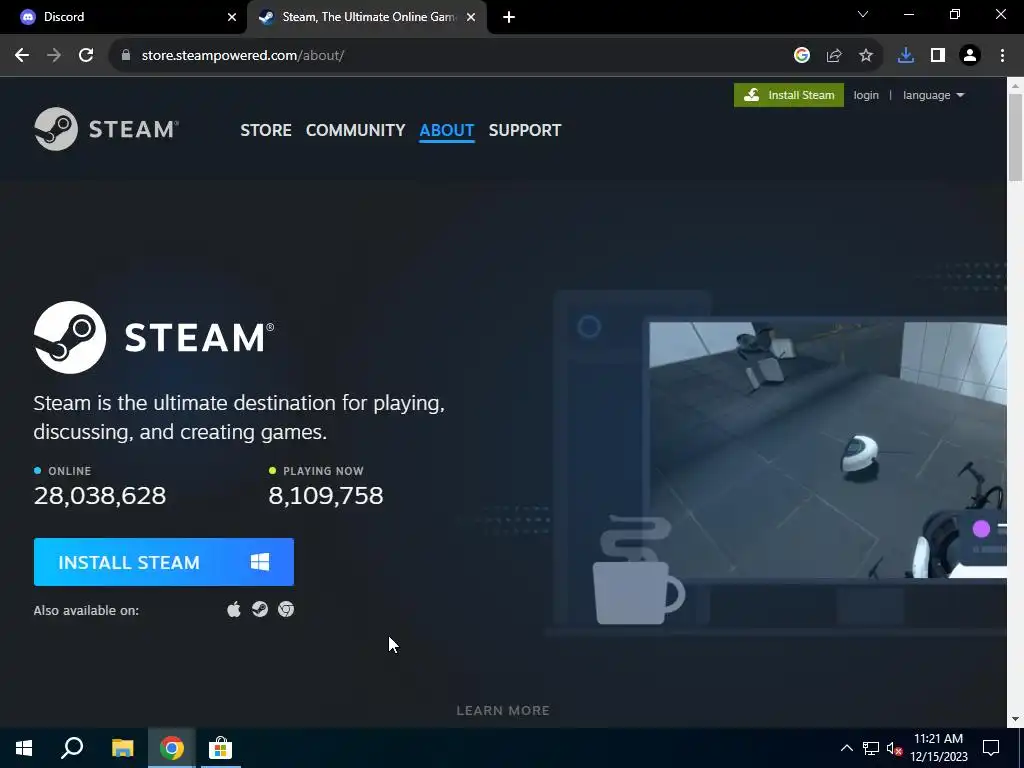This screenshot has width=1024, height=768.
Task: Open the STORE menu
Action: coord(266,130)
